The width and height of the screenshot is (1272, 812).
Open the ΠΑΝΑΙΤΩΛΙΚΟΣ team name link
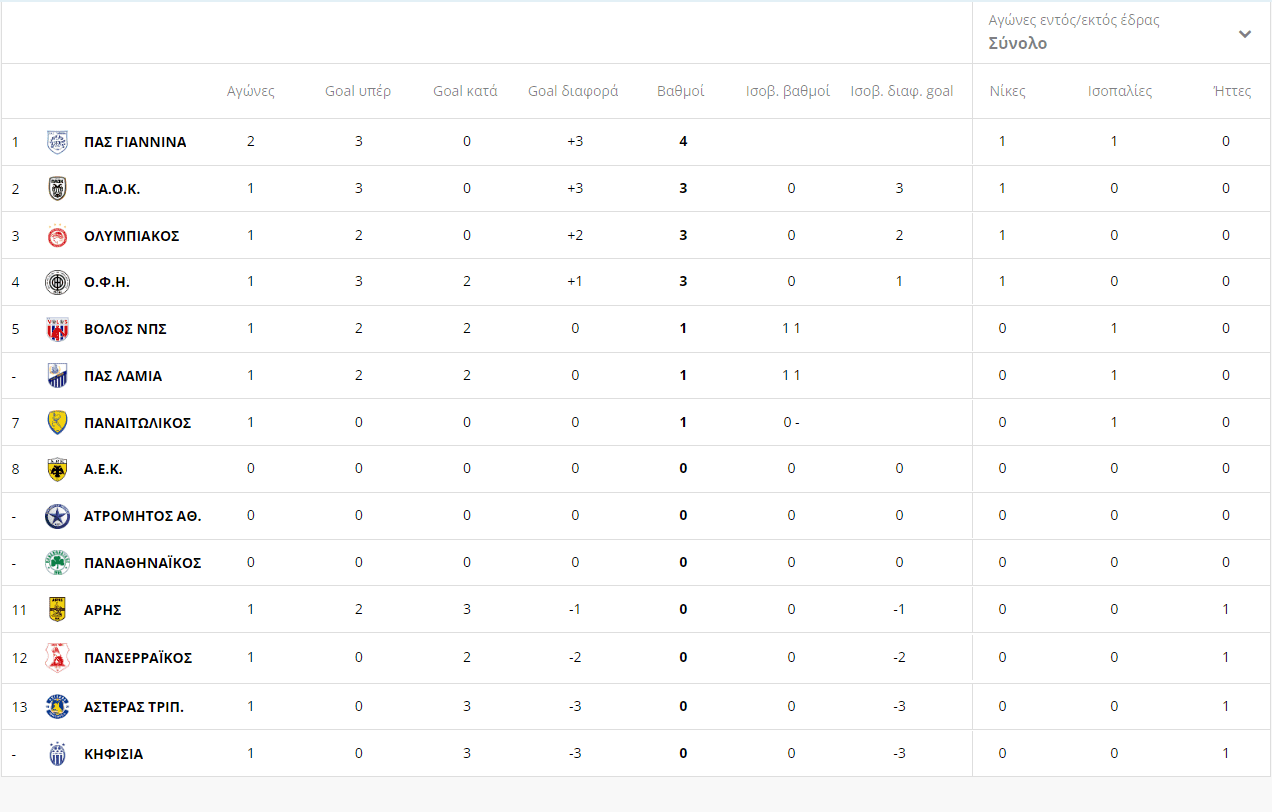point(137,423)
